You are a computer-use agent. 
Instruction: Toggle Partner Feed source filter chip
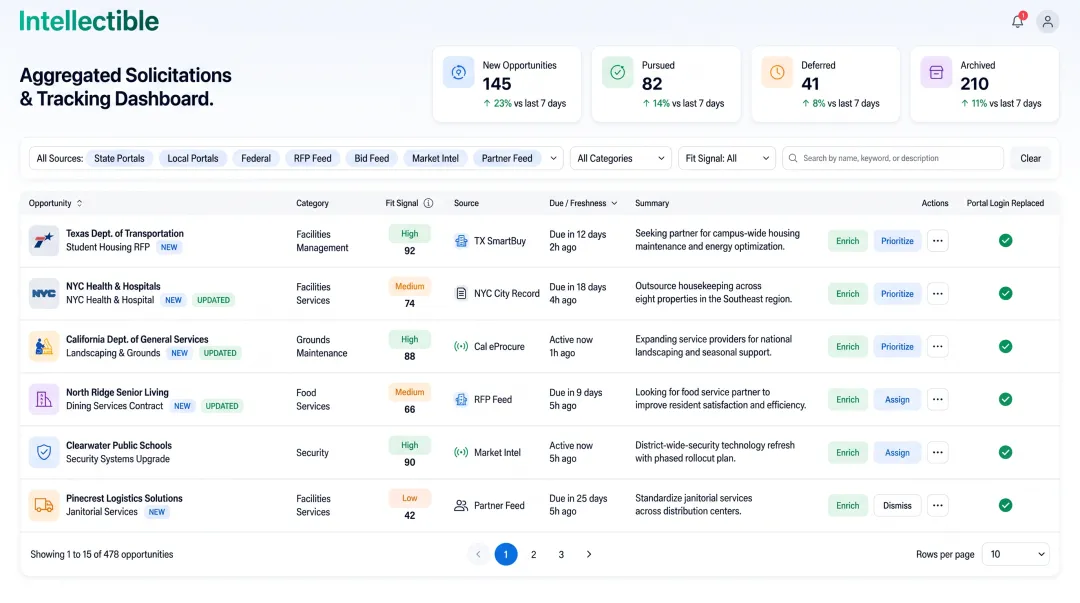507,159
